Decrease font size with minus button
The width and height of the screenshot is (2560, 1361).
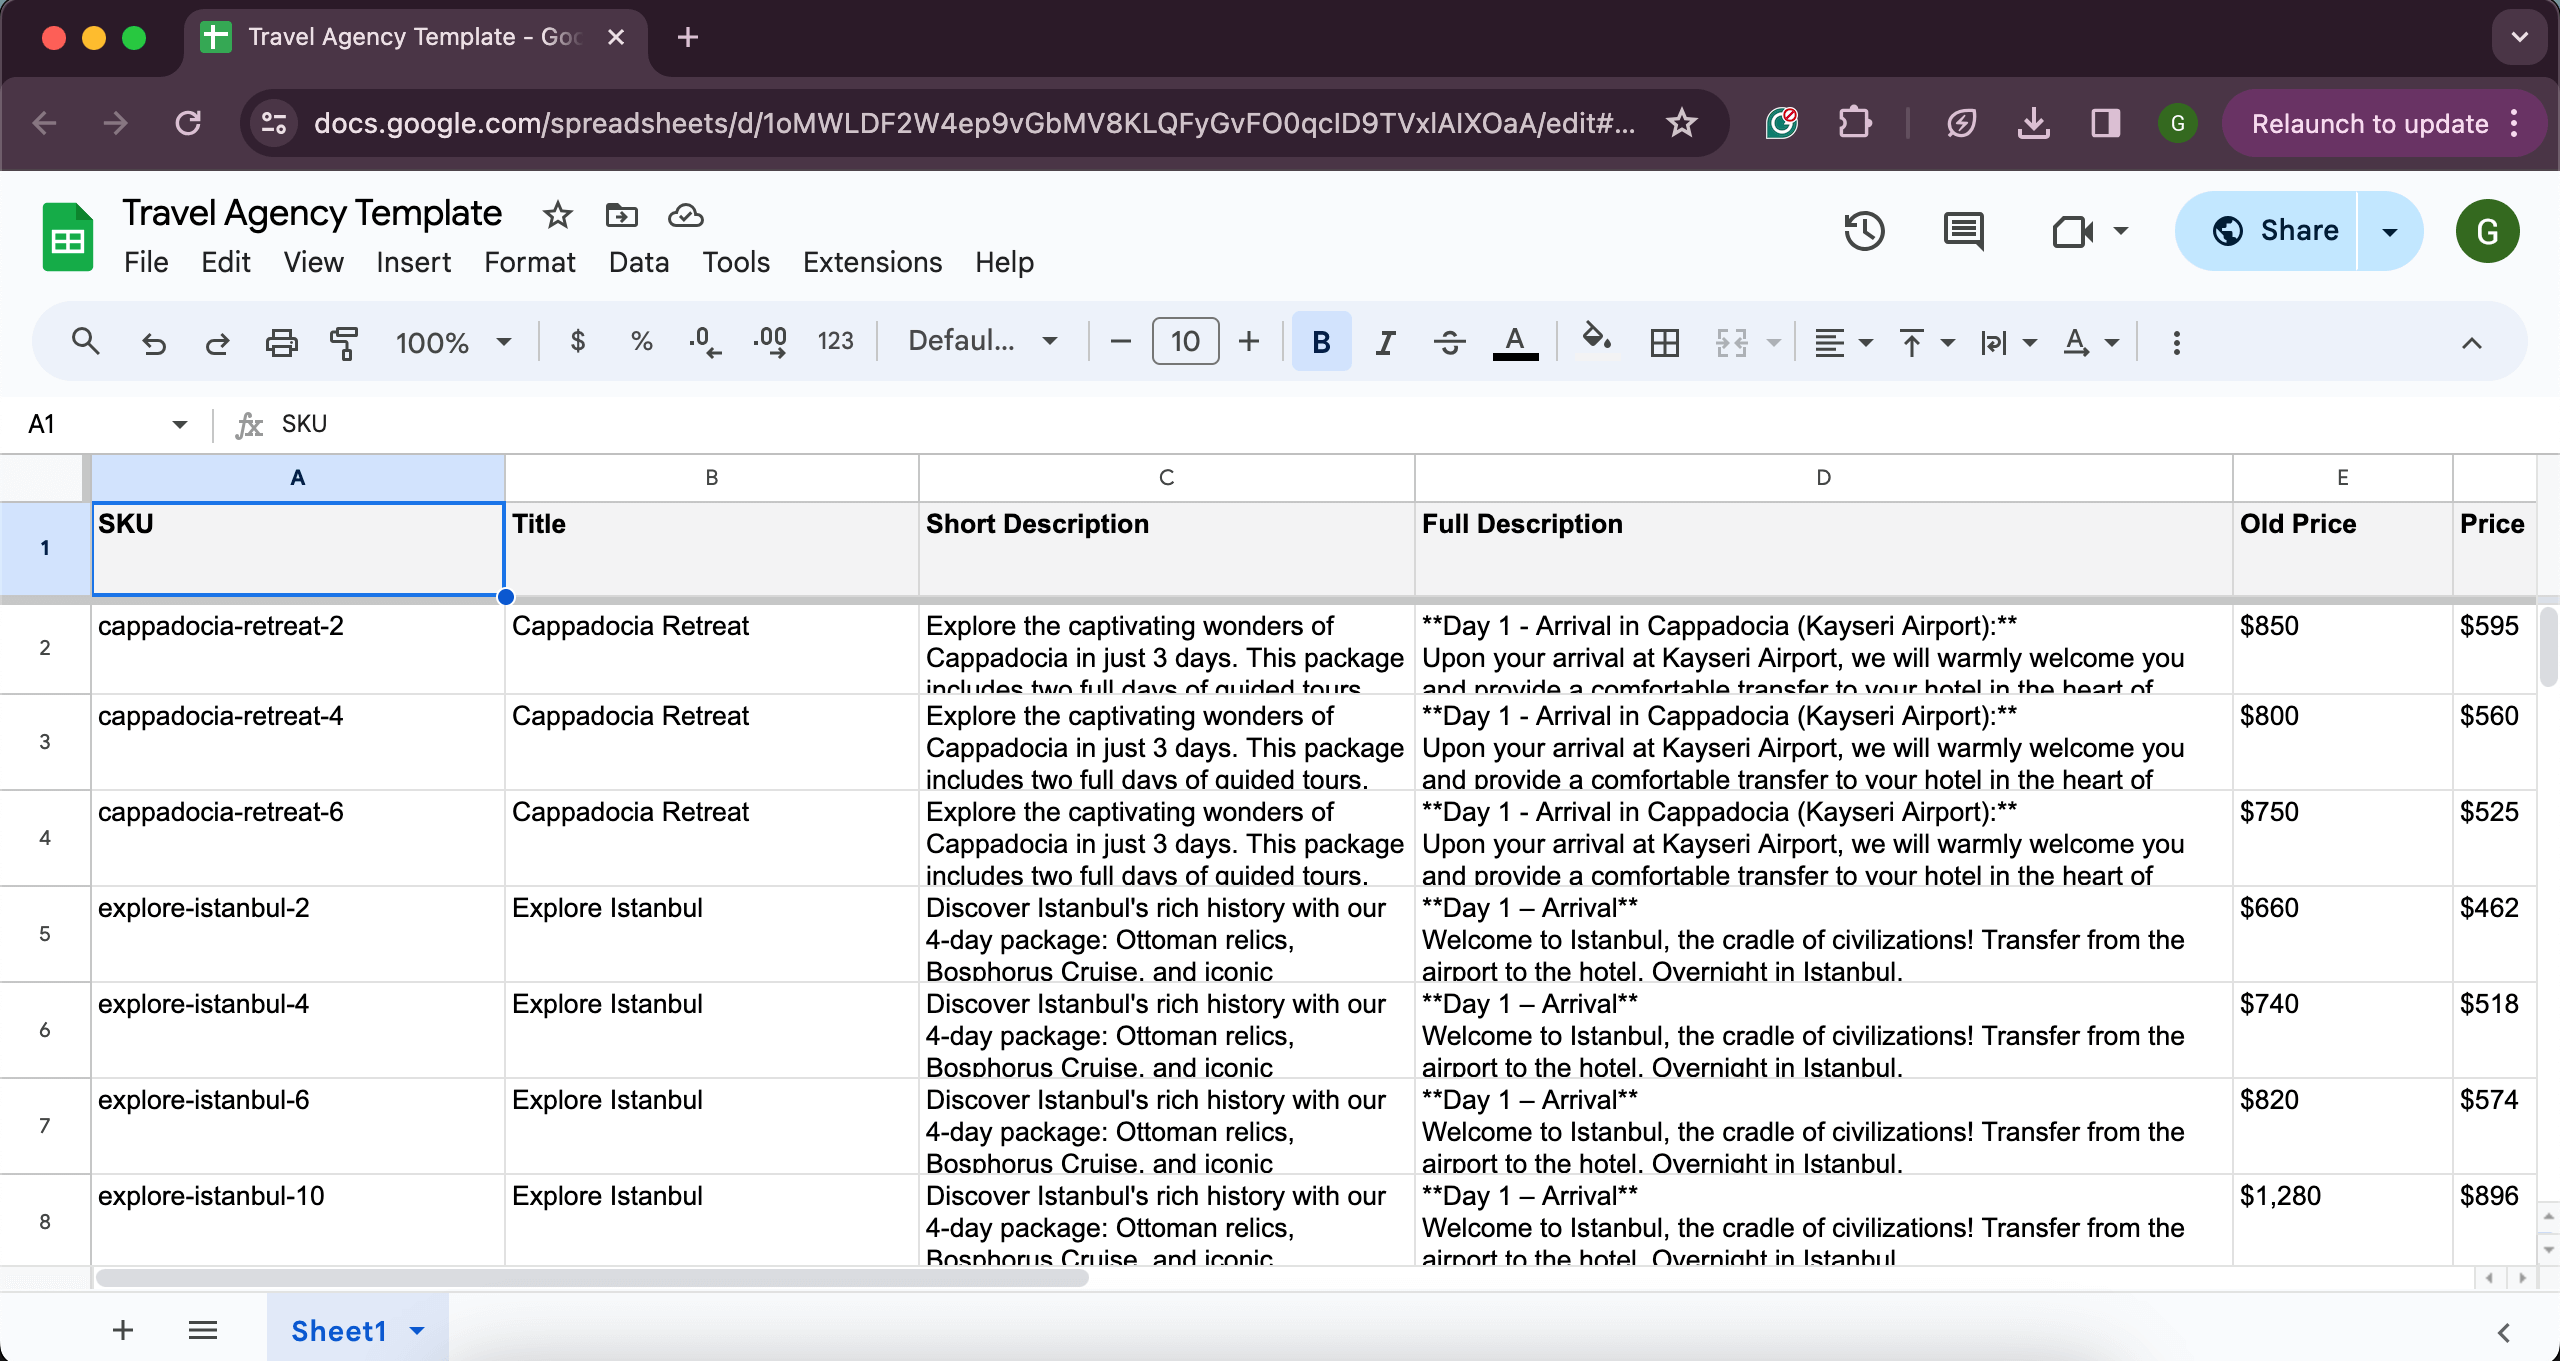pos(1120,342)
